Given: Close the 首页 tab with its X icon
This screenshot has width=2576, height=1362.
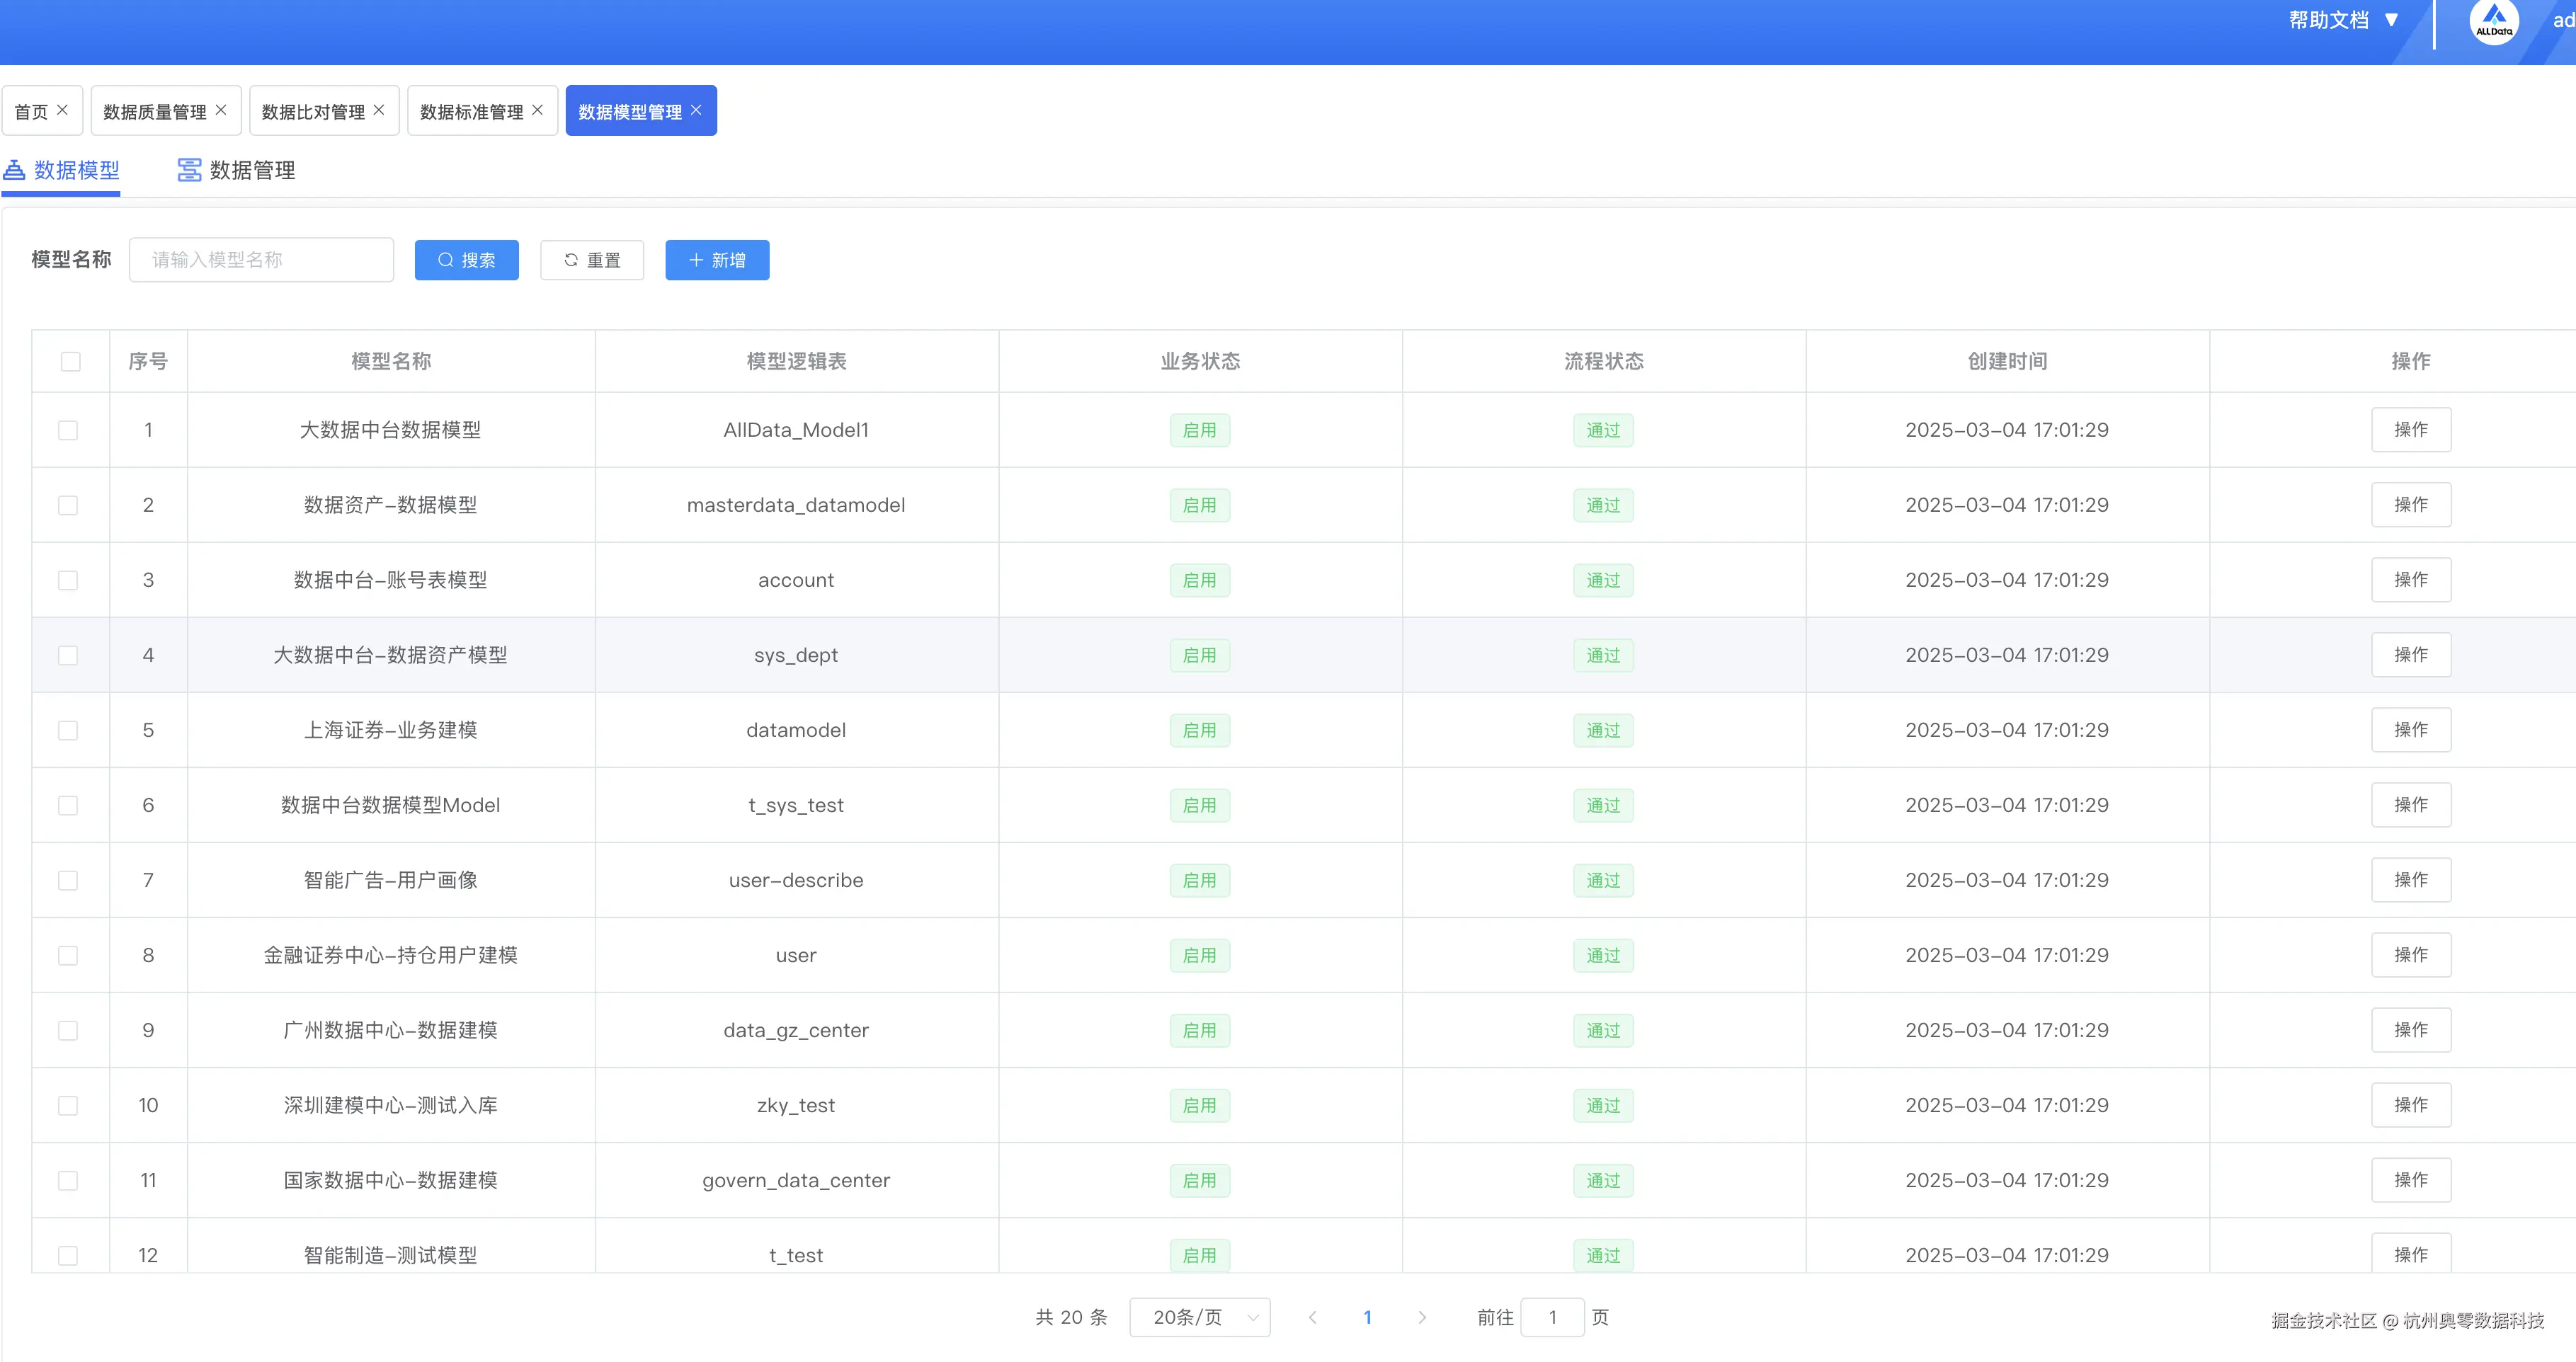Looking at the screenshot, I should point(62,110).
